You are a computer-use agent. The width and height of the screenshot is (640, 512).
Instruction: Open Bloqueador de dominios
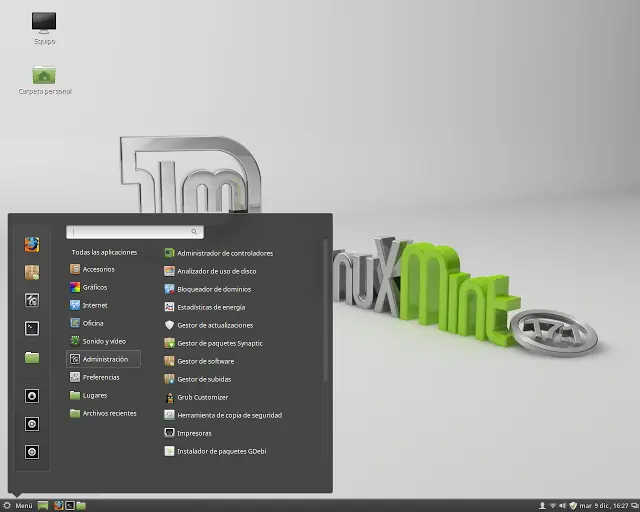tap(208, 289)
